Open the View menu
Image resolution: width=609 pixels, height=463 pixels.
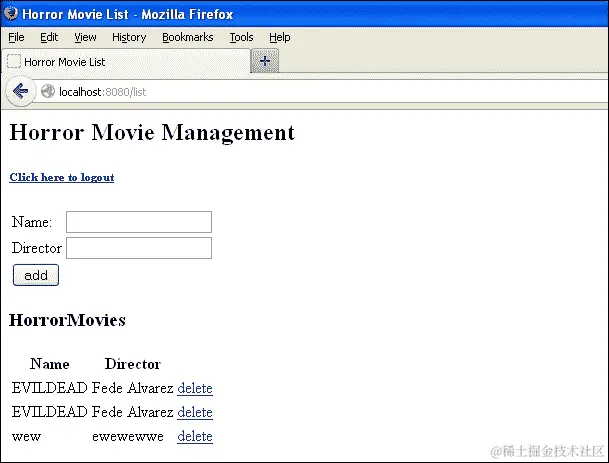(x=85, y=37)
